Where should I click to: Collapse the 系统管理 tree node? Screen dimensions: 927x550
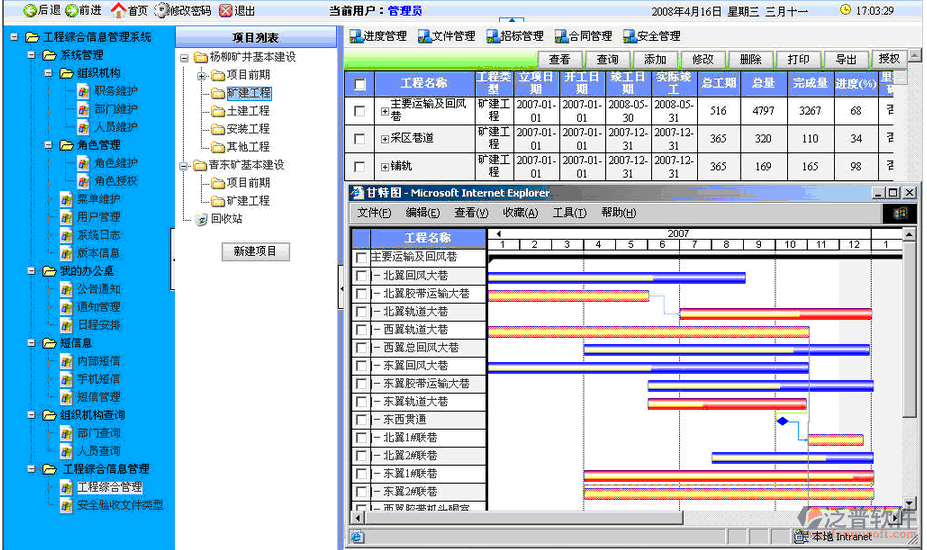tap(32, 55)
